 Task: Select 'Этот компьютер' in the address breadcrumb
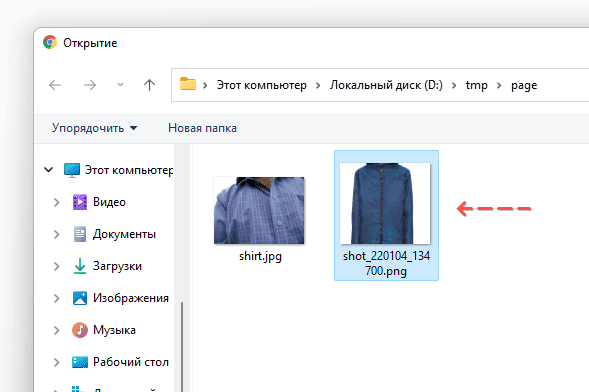pyautogui.click(x=261, y=85)
